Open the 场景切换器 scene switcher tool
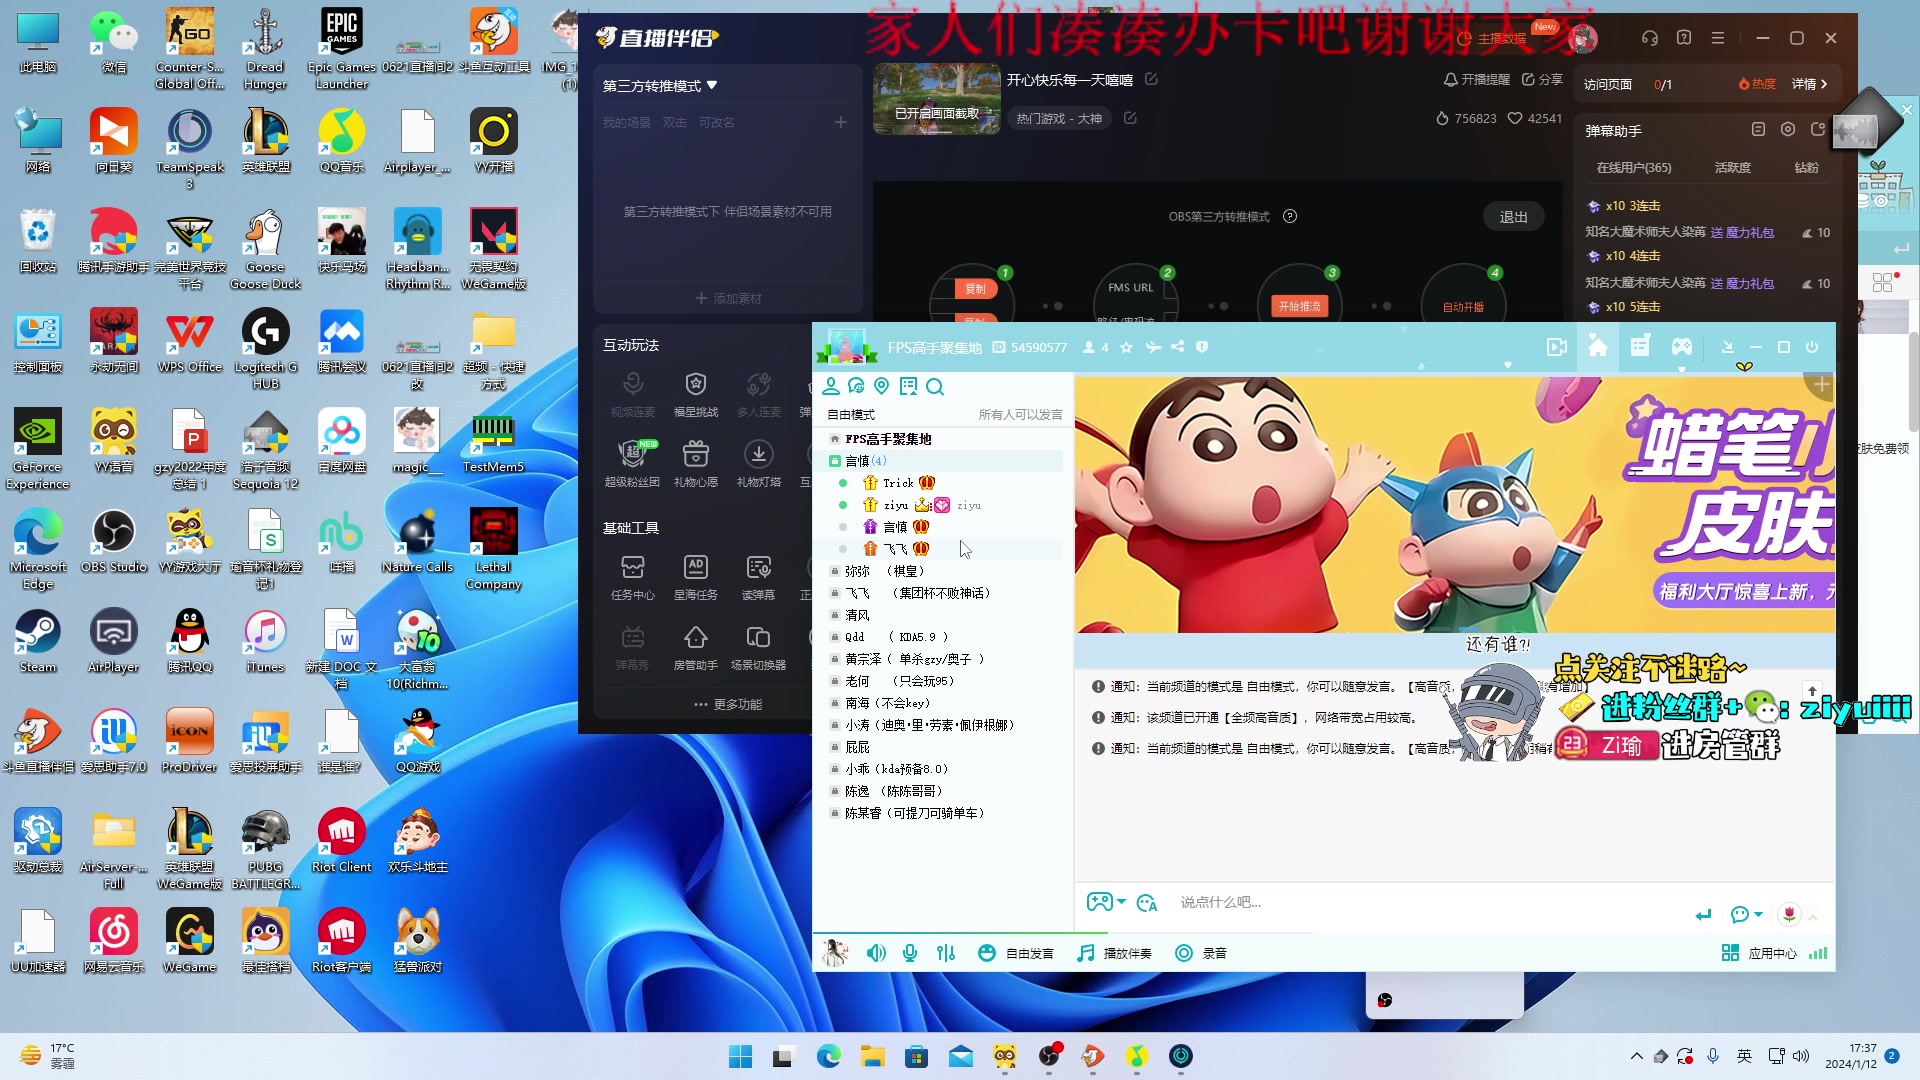The width and height of the screenshot is (1920, 1080). [759, 647]
